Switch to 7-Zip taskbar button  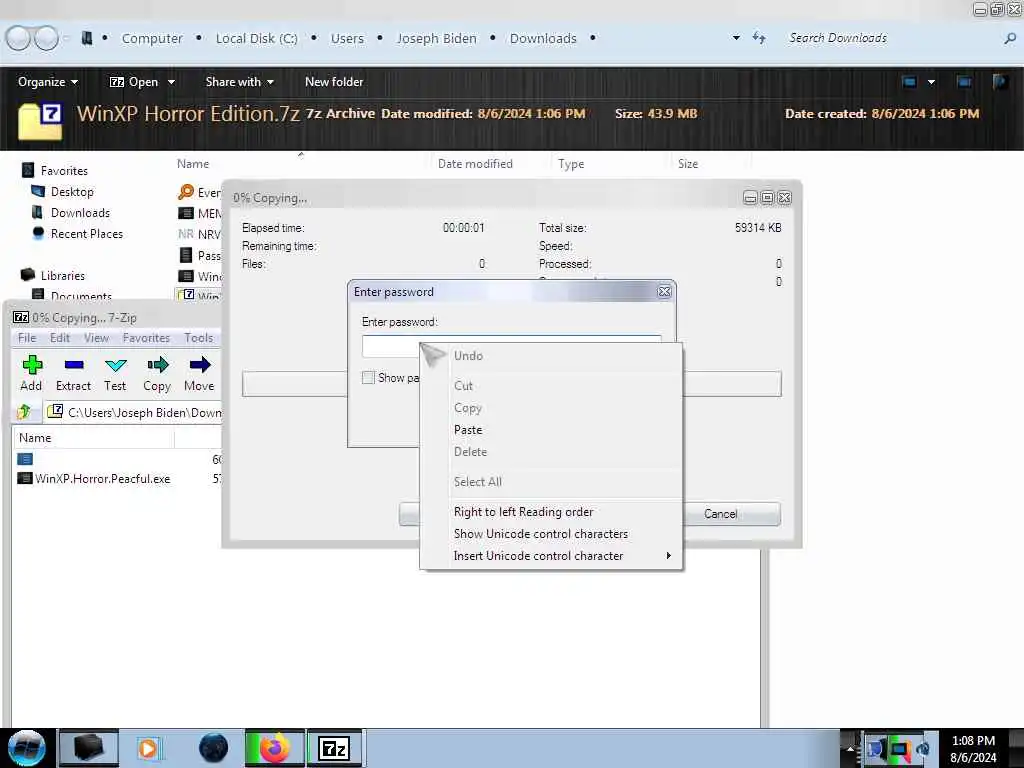tap(334, 748)
